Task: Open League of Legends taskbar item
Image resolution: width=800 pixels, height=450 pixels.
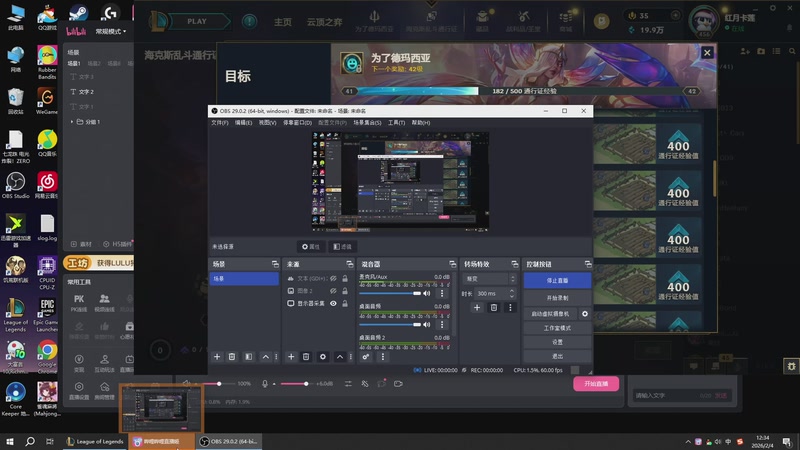Action: coord(95,441)
